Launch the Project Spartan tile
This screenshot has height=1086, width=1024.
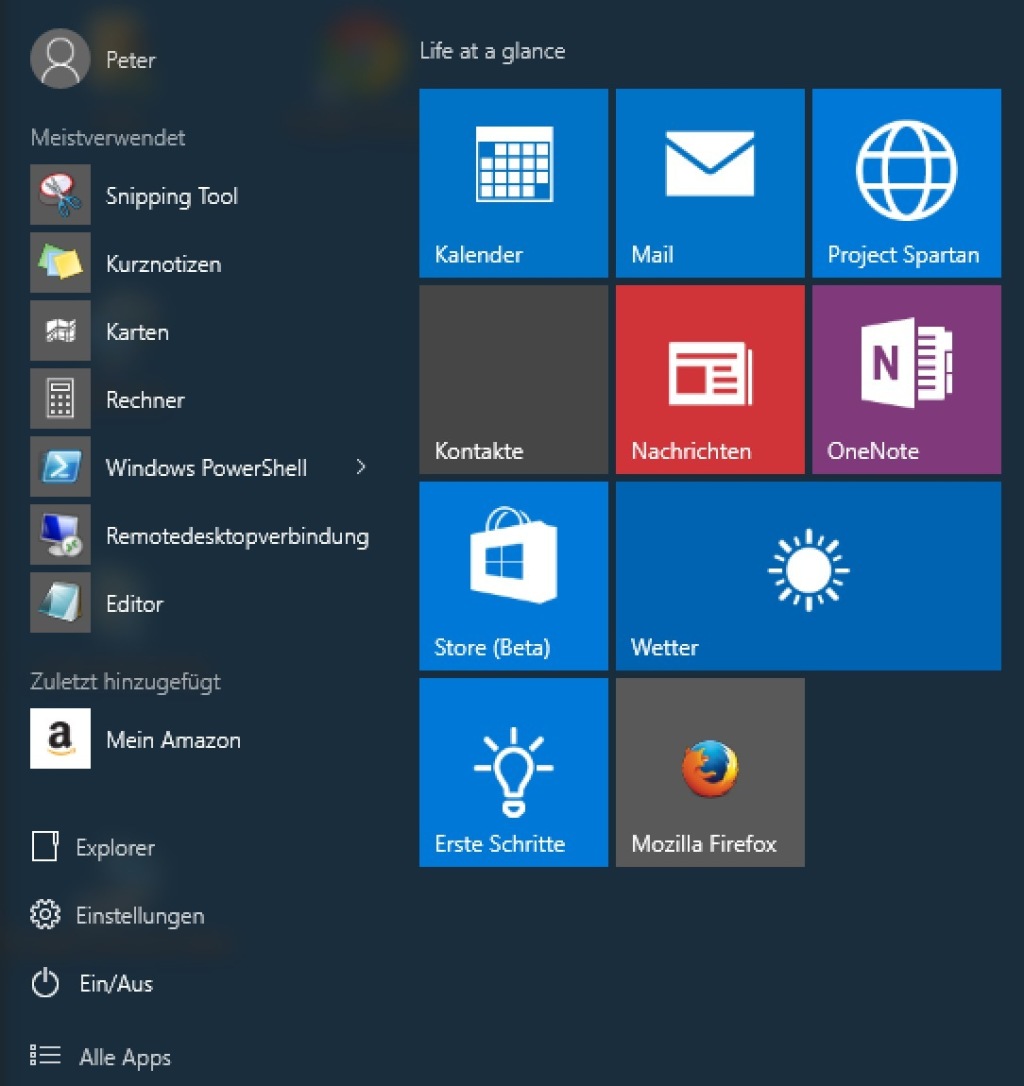906,183
